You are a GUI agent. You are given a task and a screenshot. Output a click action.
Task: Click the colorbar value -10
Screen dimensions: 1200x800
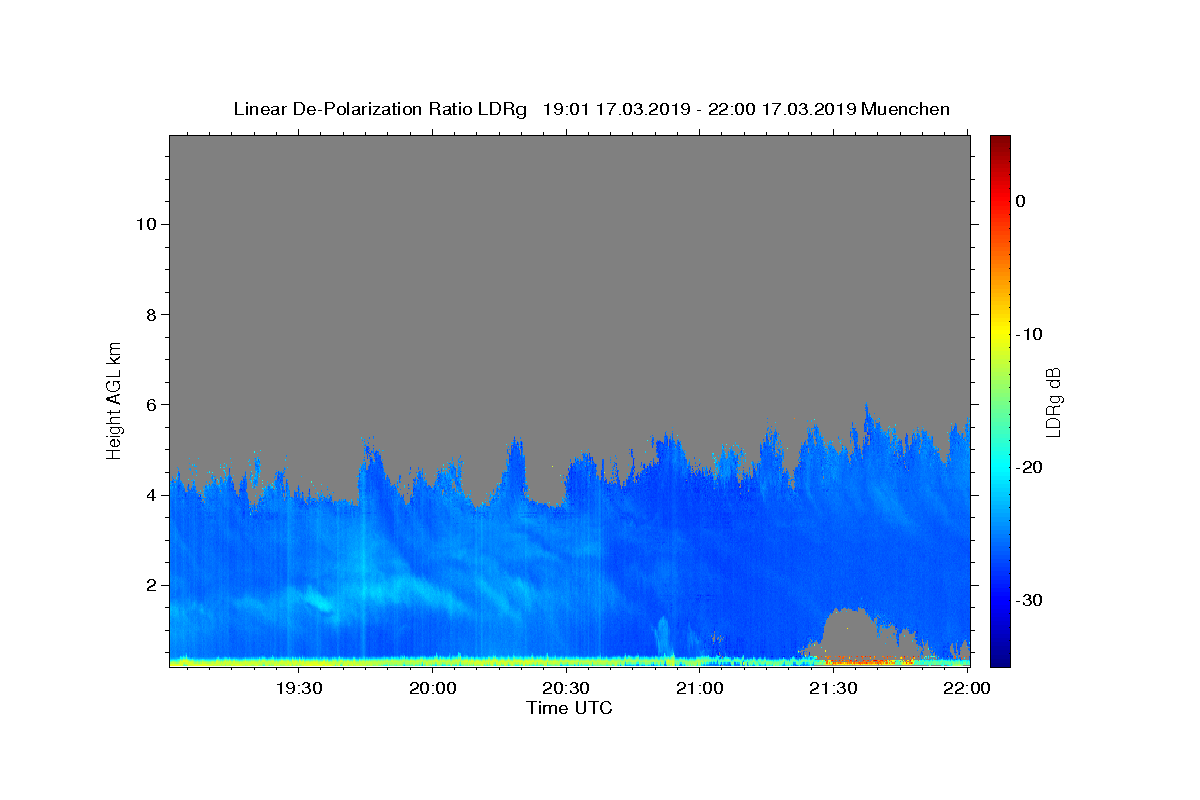[1028, 334]
